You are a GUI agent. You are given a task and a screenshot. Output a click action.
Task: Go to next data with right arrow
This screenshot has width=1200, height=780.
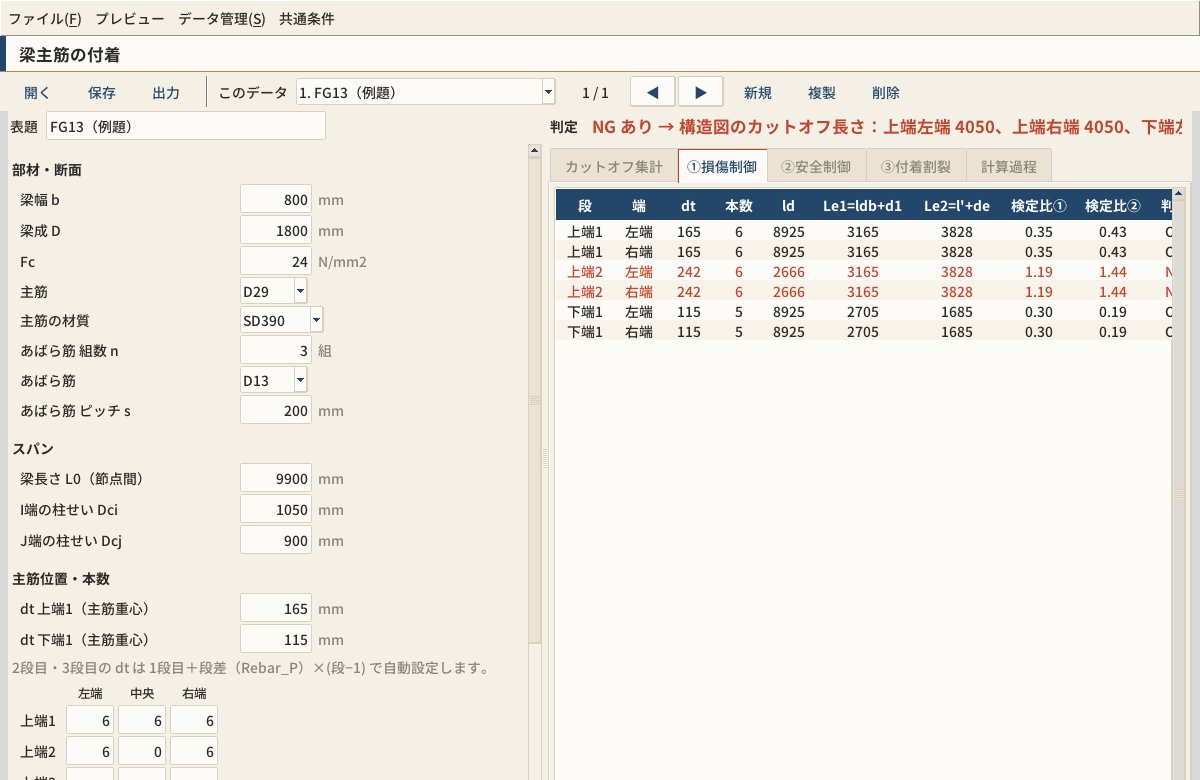pyautogui.click(x=701, y=92)
